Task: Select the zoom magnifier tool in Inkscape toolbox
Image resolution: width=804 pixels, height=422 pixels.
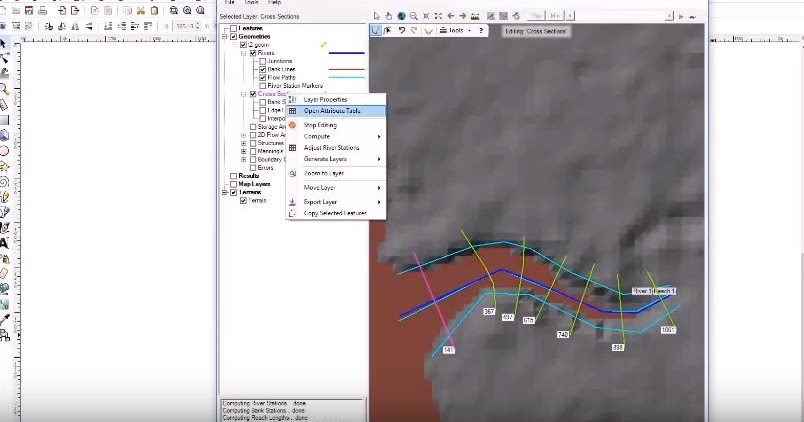Action: (4, 89)
